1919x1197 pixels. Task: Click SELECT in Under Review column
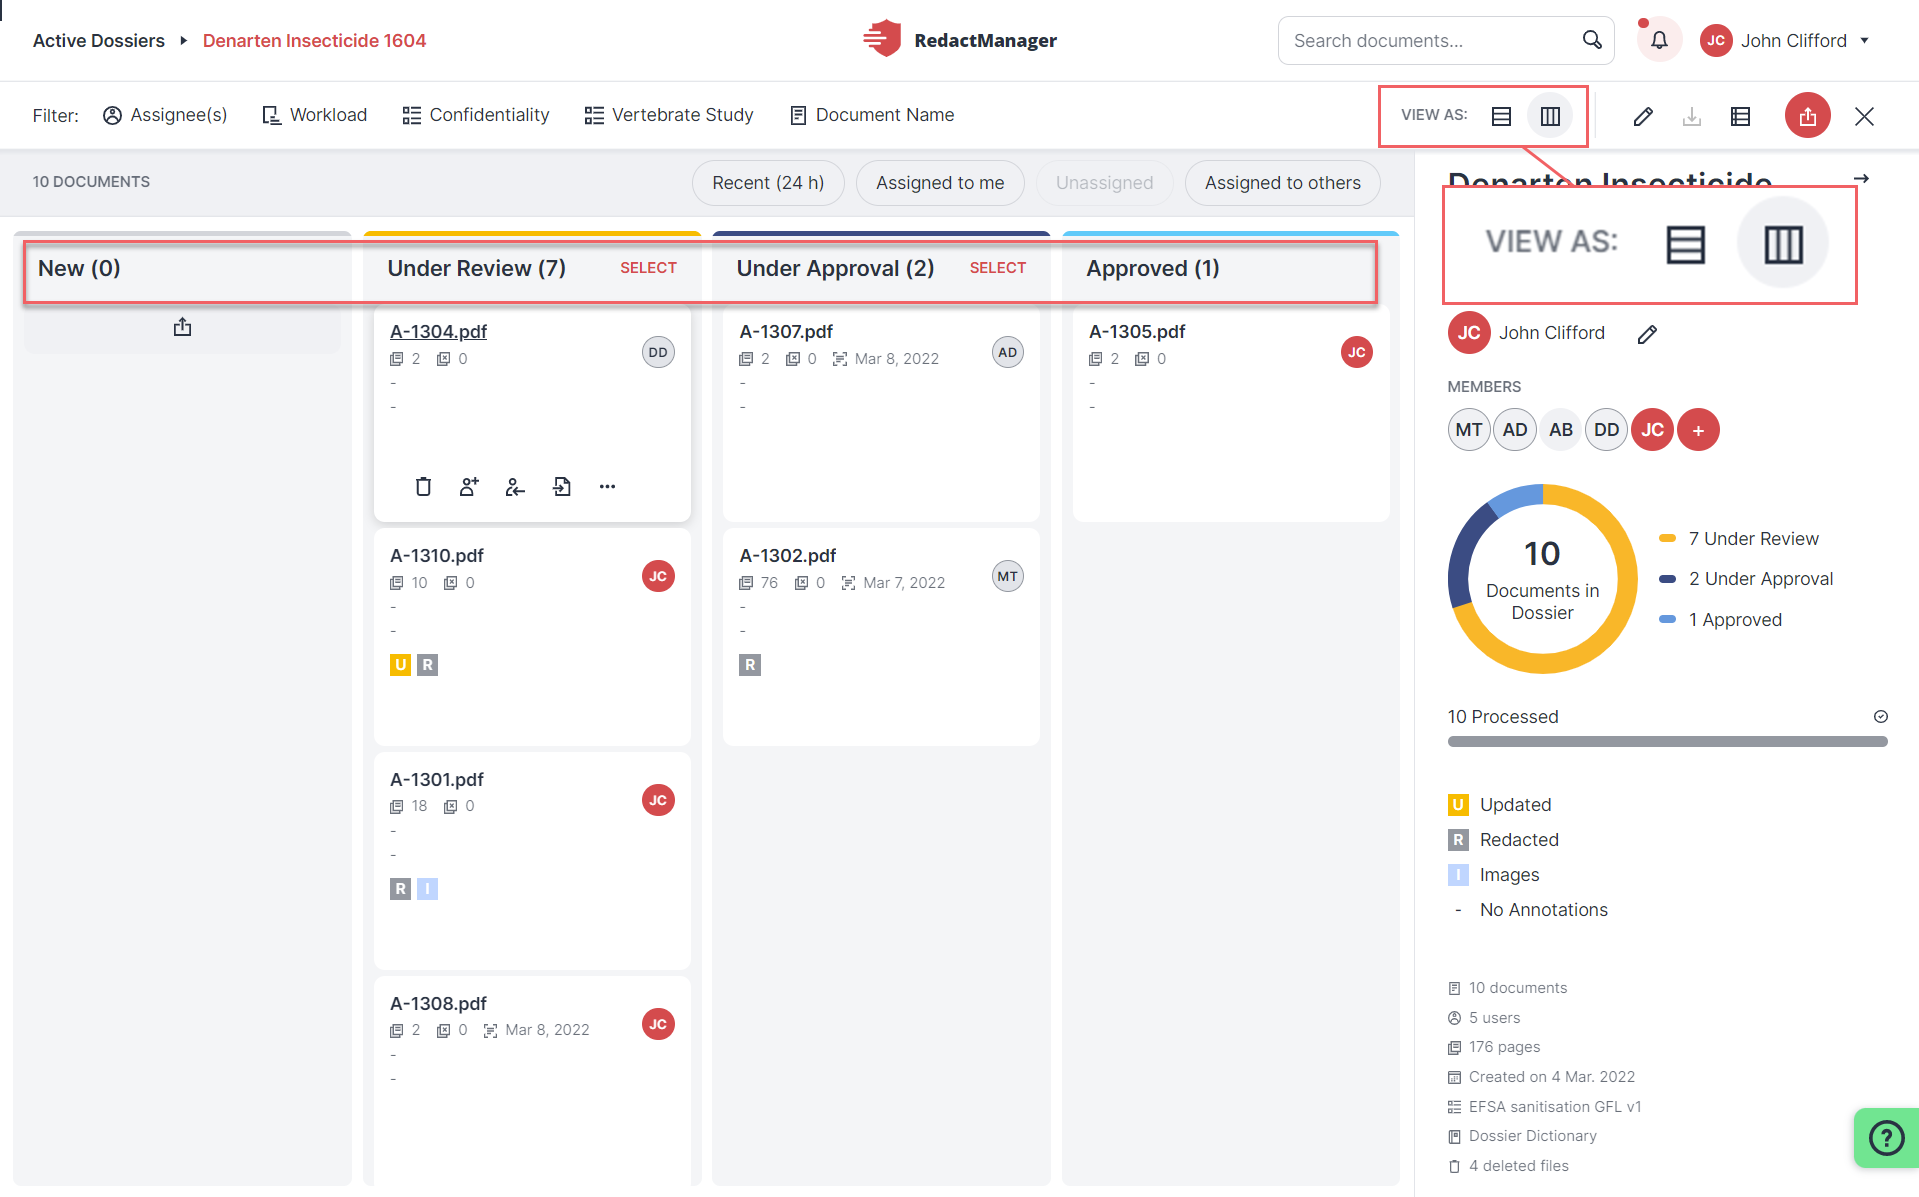(x=648, y=268)
